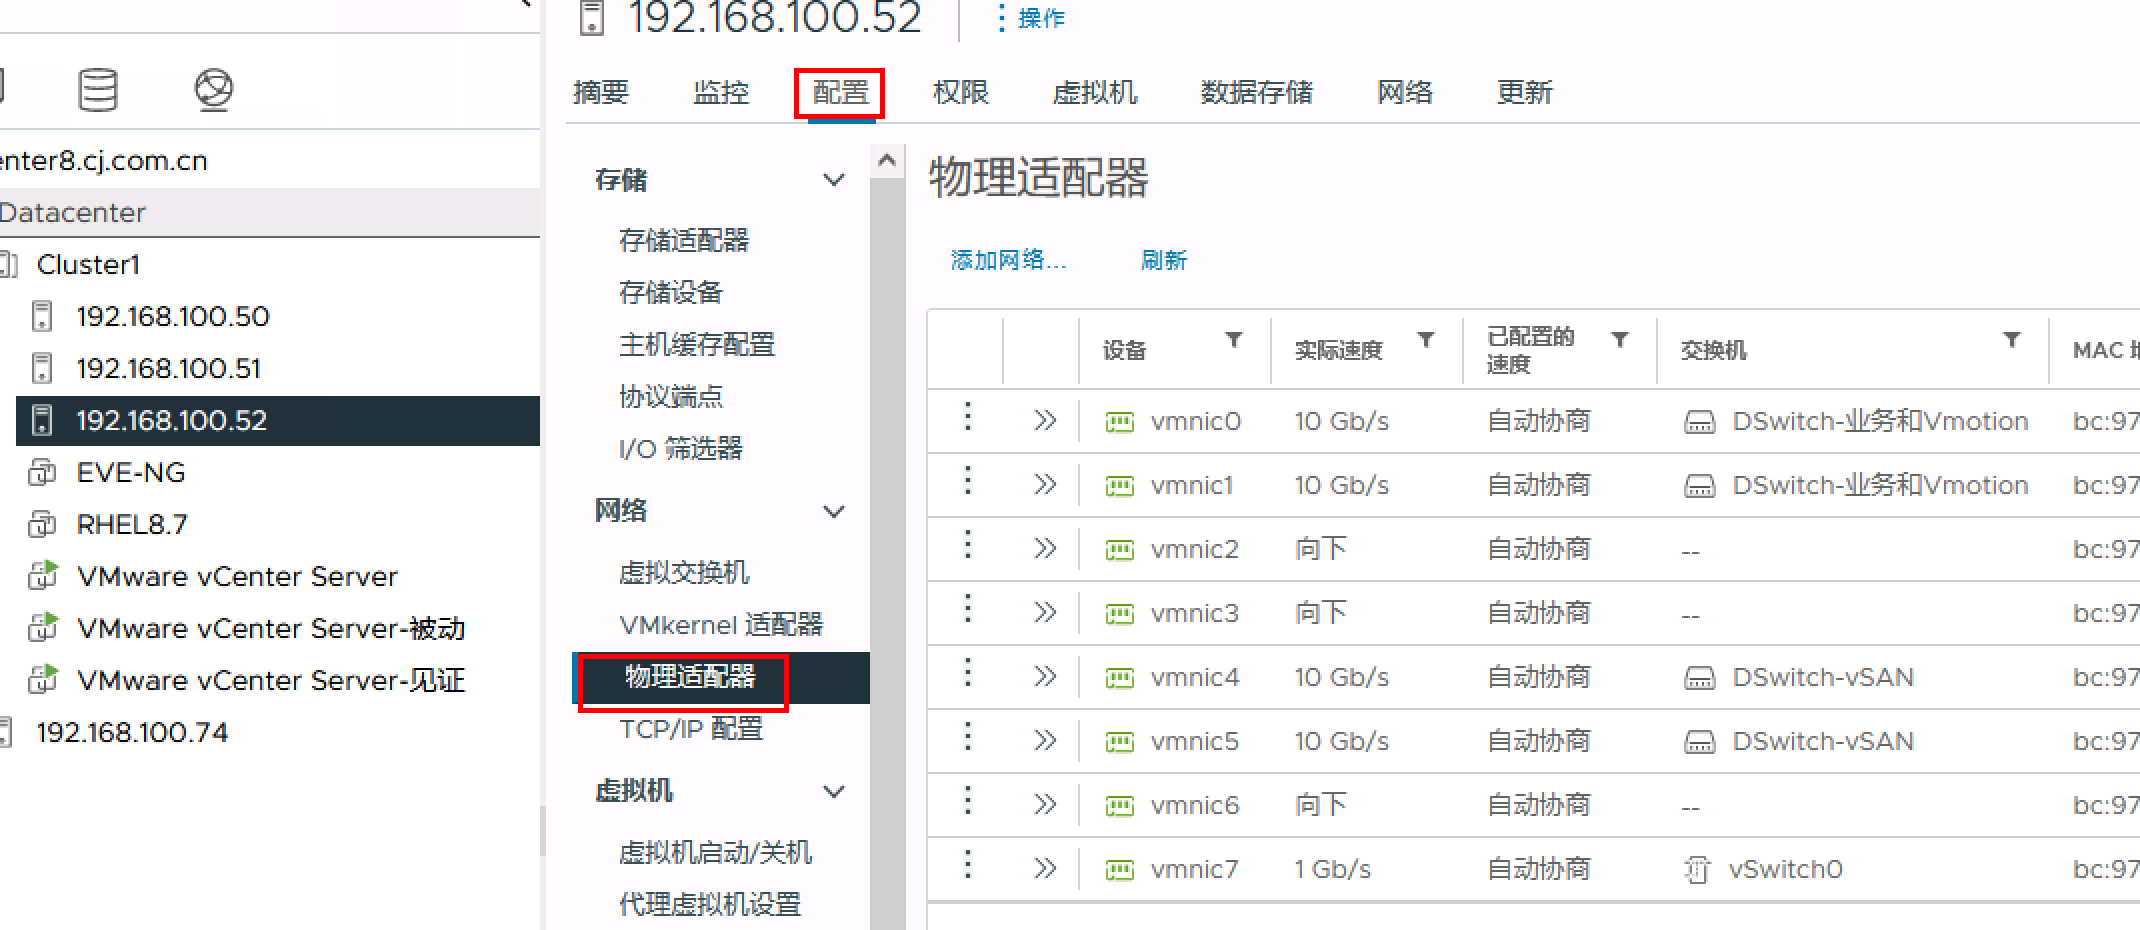Select 物理适配器 in config menu

click(721, 677)
